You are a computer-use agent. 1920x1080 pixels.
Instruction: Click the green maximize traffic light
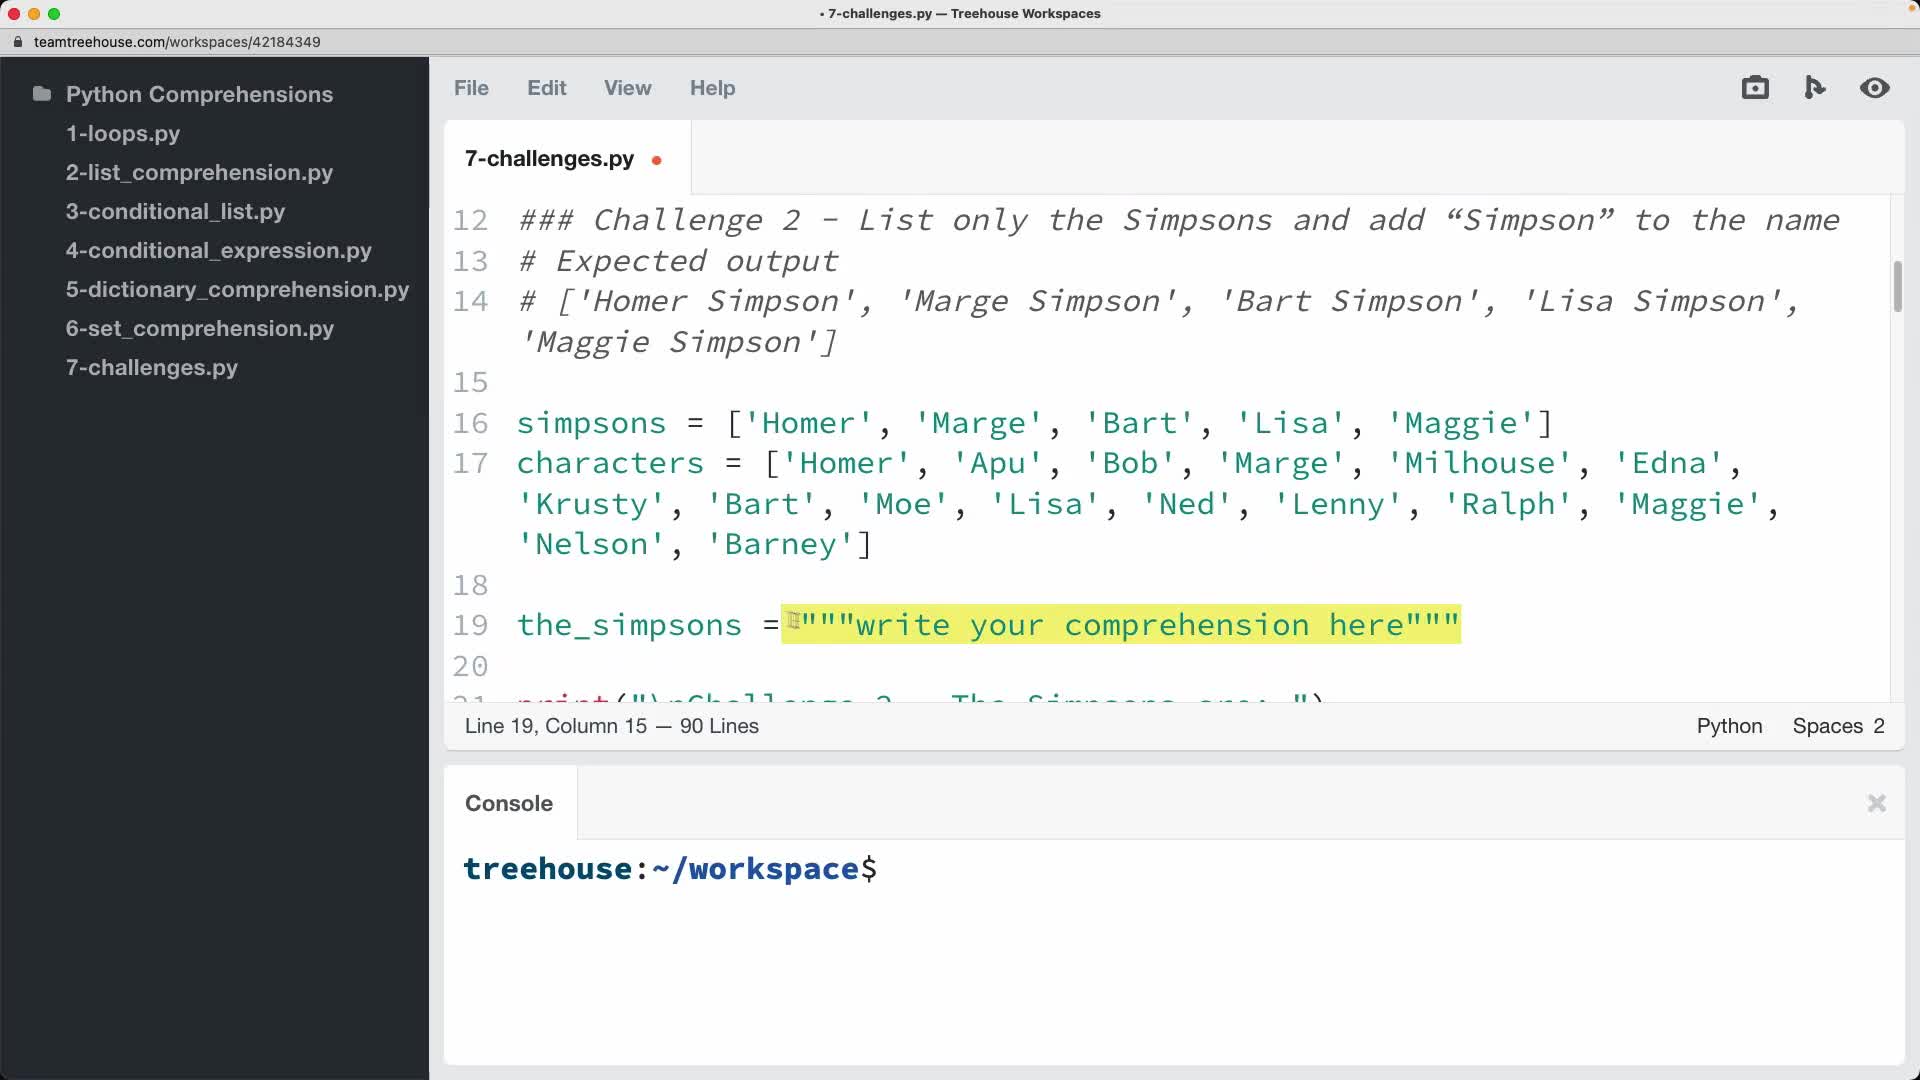pos(55,14)
